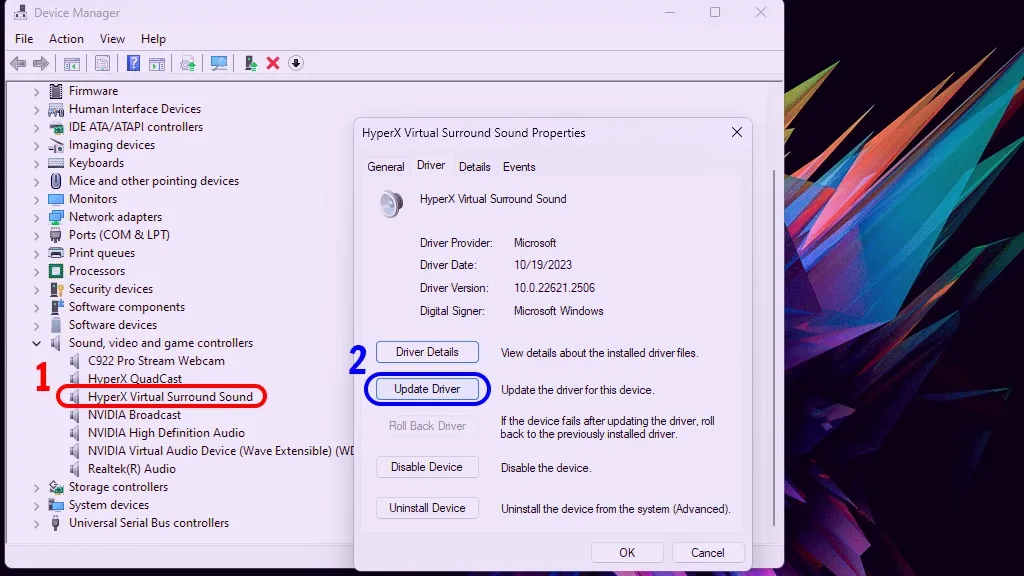
Task: Click the Back arrow in the toolbar
Action: point(18,63)
